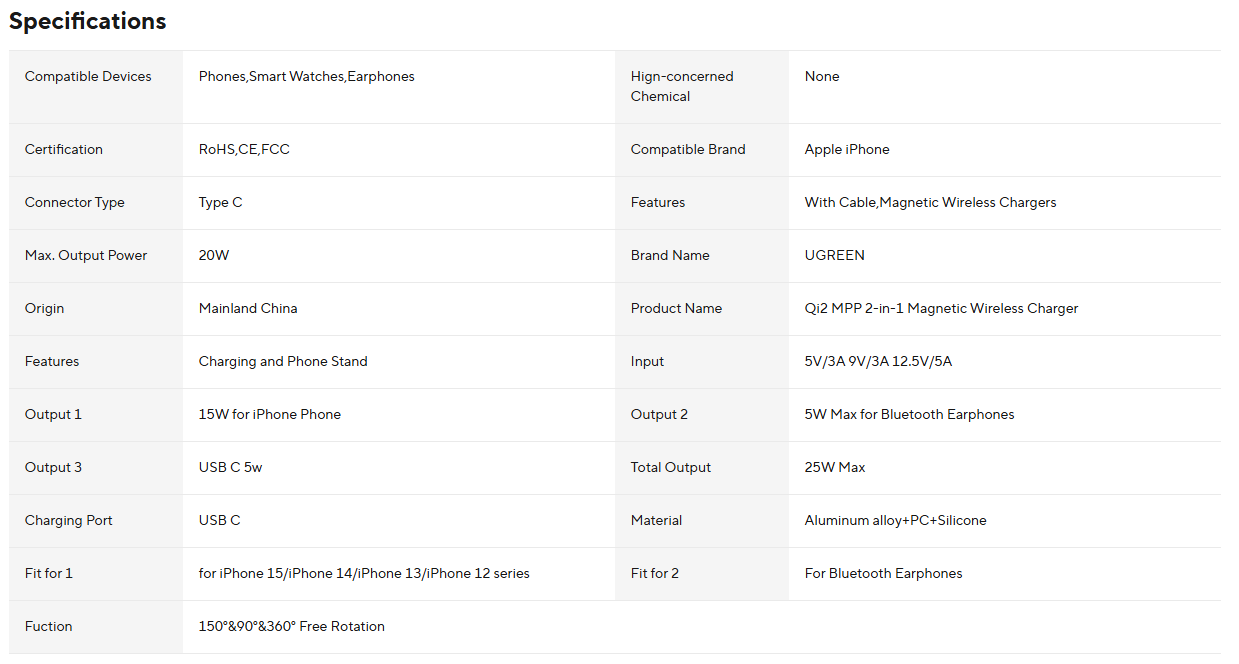Click the Aluminum alloy+PC+Silicone material value
This screenshot has width=1239, height=664.
pyautogui.click(x=896, y=520)
